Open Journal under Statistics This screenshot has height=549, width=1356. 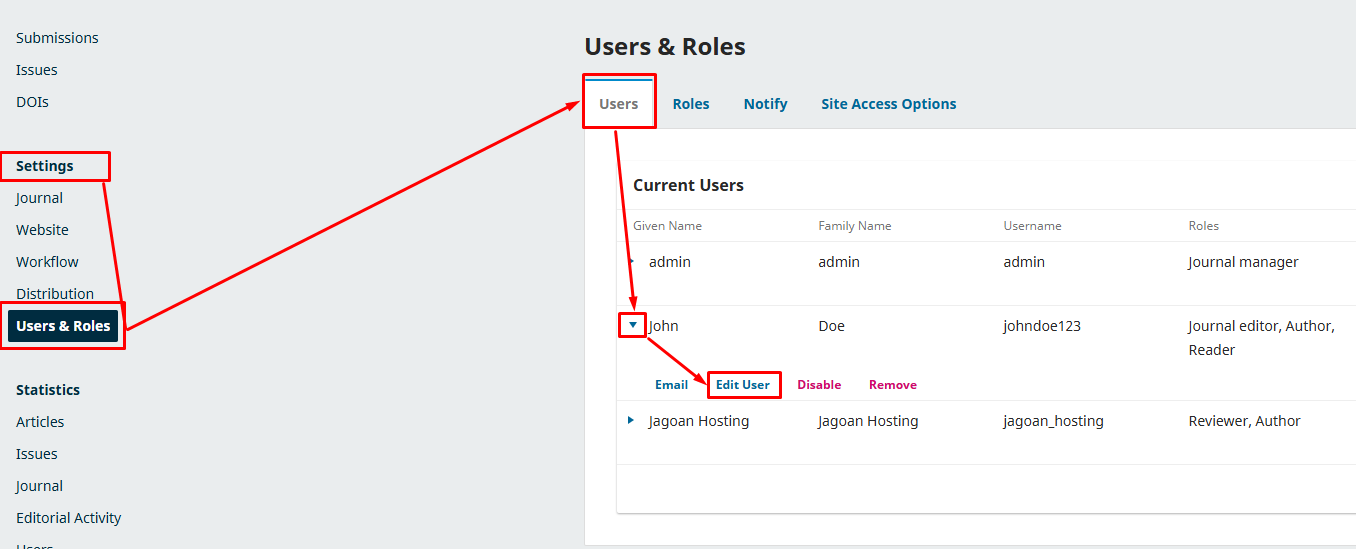click(x=39, y=486)
